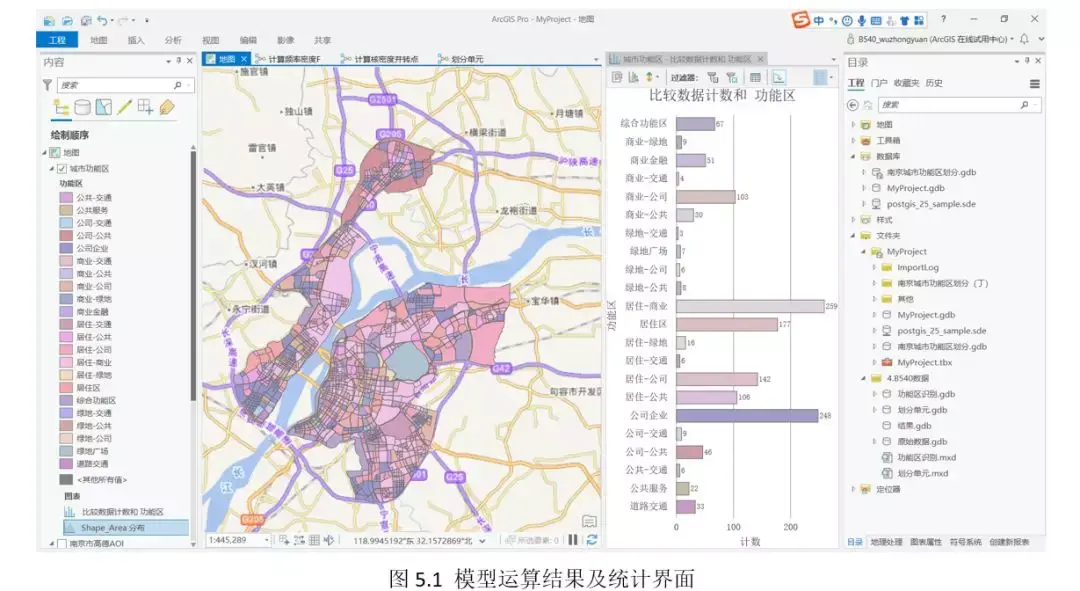Click the hamburger menu icon in the Catalog pane

tap(1035, 84)
